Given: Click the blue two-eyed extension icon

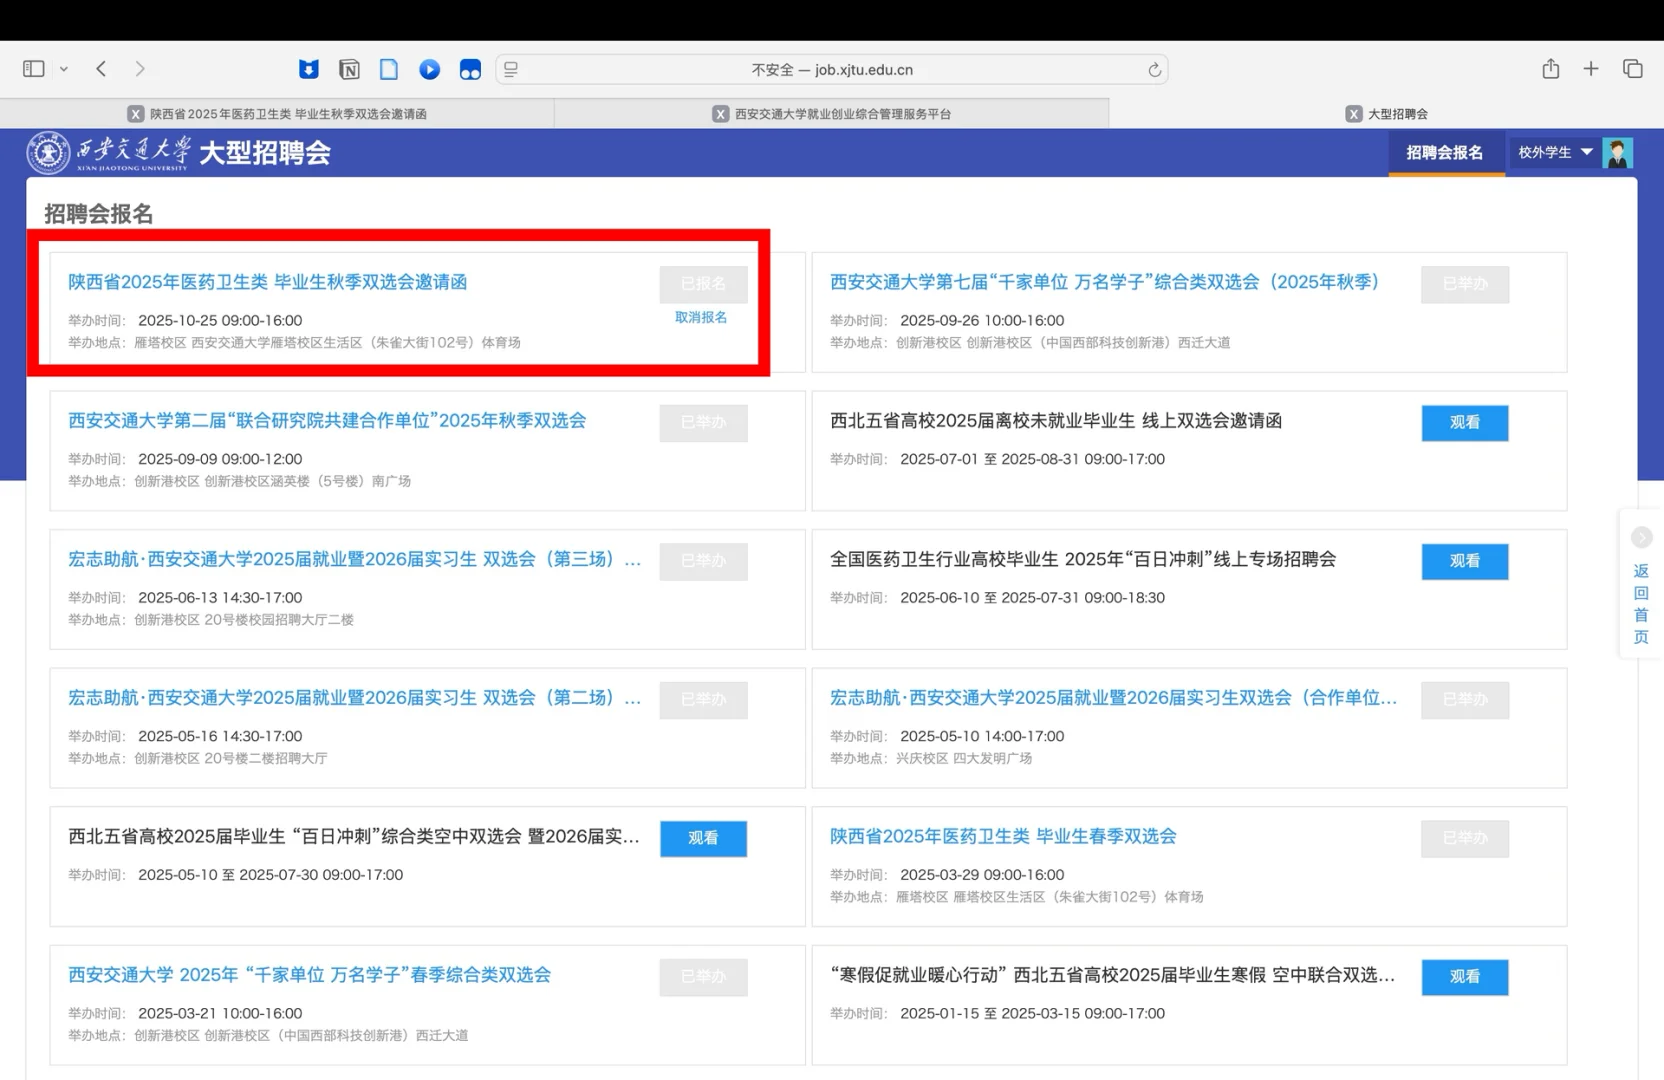Looking at the screenshot, I should tap(470, 69).
